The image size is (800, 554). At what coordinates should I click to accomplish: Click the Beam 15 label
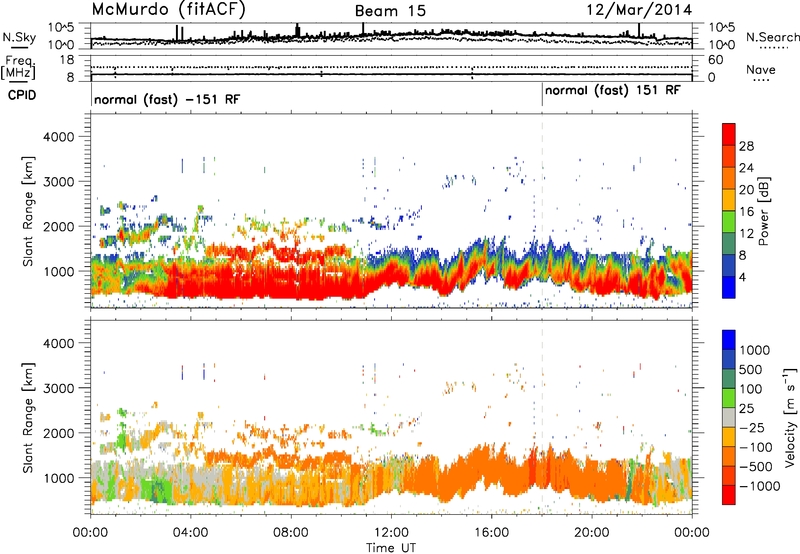point(390,11)
